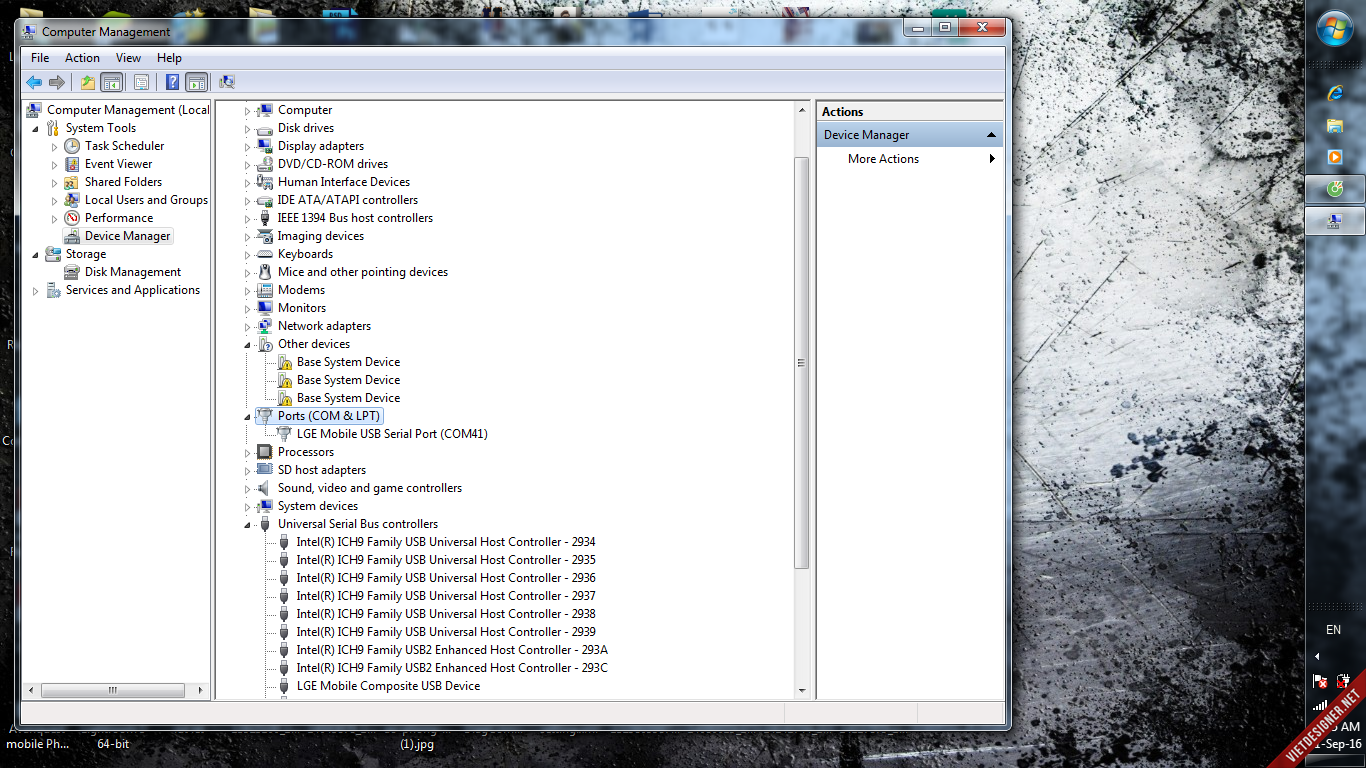Toggle the Show/Hide Action Pane button

(x=197, y=82)
